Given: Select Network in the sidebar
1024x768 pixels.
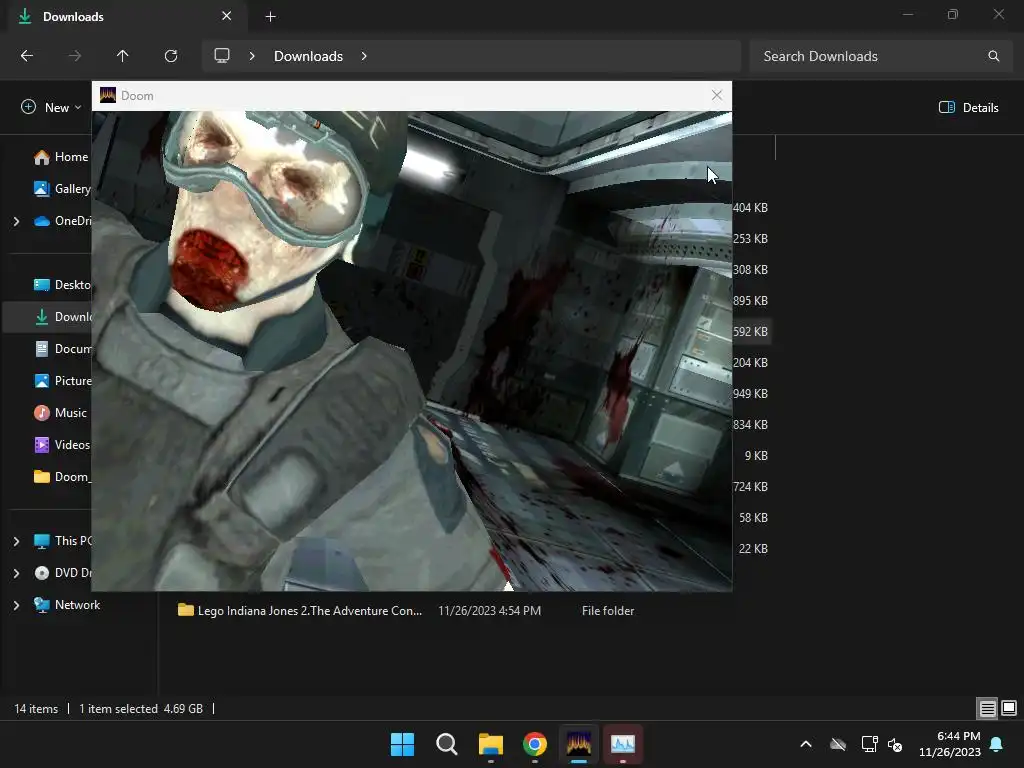Looking at the screenshot, I should (67, 605).
